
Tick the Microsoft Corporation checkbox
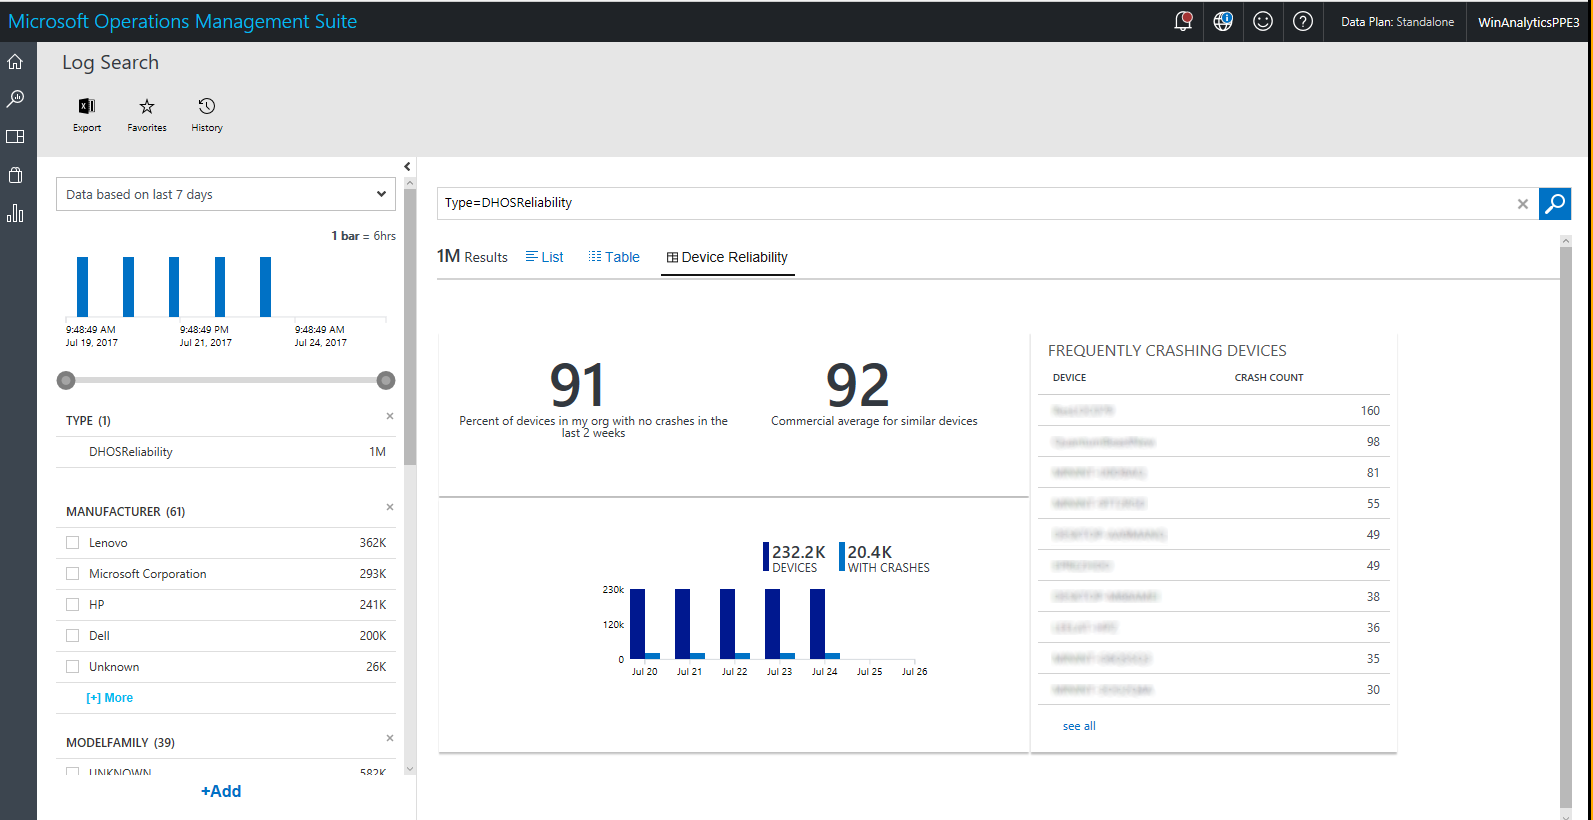point(72,574)
